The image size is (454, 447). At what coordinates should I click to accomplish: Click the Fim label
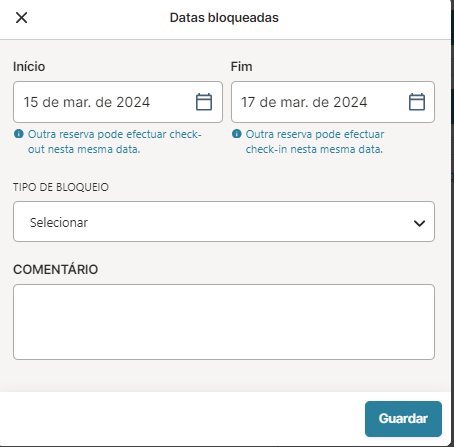[x=241, y=67]
